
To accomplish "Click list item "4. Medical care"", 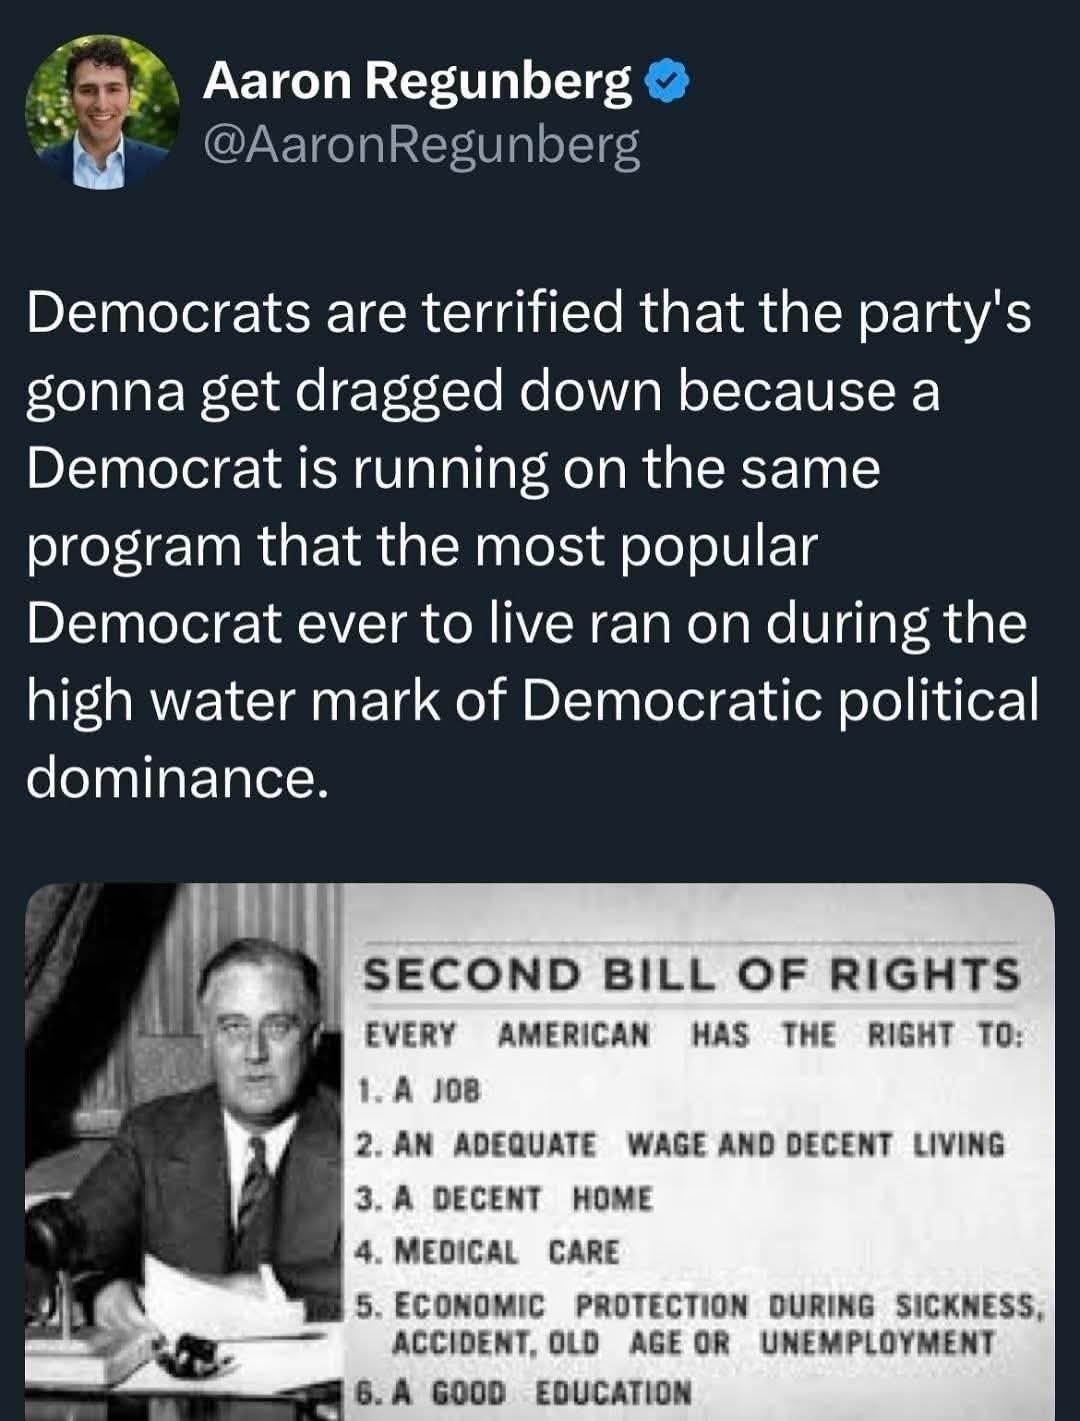I will pyautogui.click(x=489, y=1251).
